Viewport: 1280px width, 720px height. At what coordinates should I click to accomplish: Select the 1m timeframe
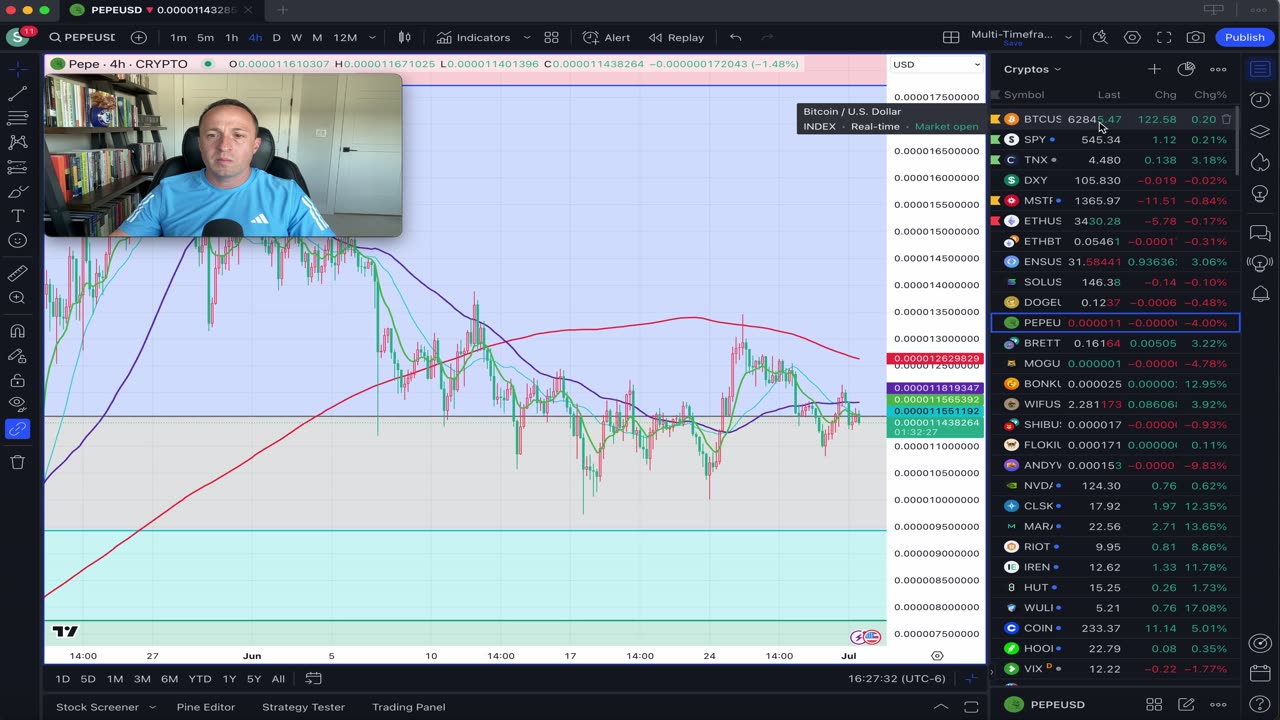click(x=178, y=37)
